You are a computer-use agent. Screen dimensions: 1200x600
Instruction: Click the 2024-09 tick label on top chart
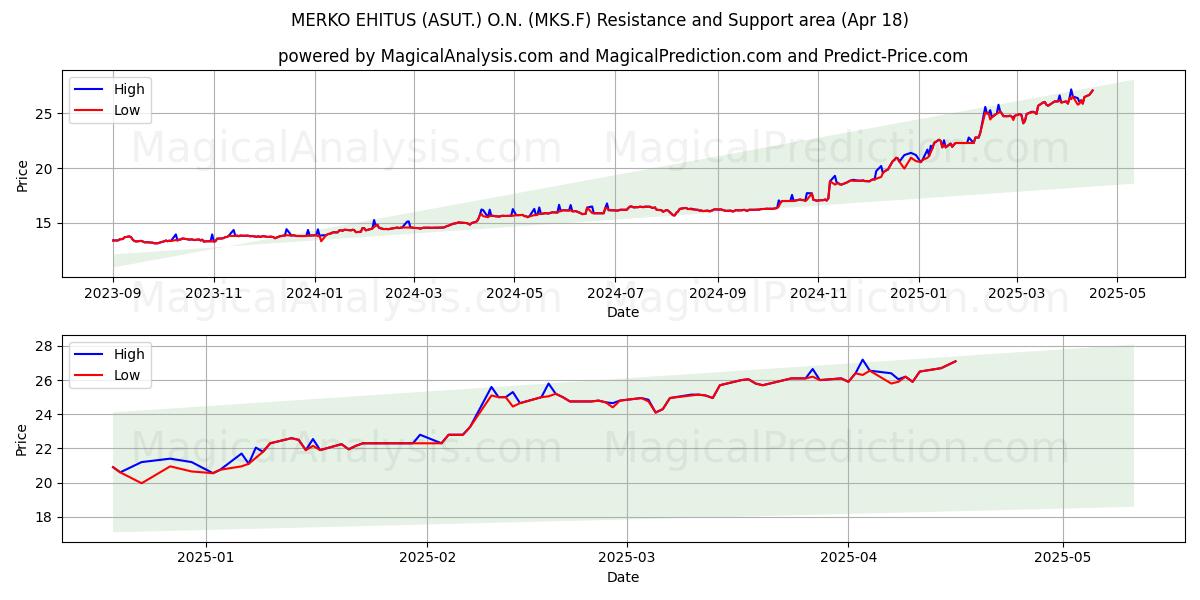[718, 294]
